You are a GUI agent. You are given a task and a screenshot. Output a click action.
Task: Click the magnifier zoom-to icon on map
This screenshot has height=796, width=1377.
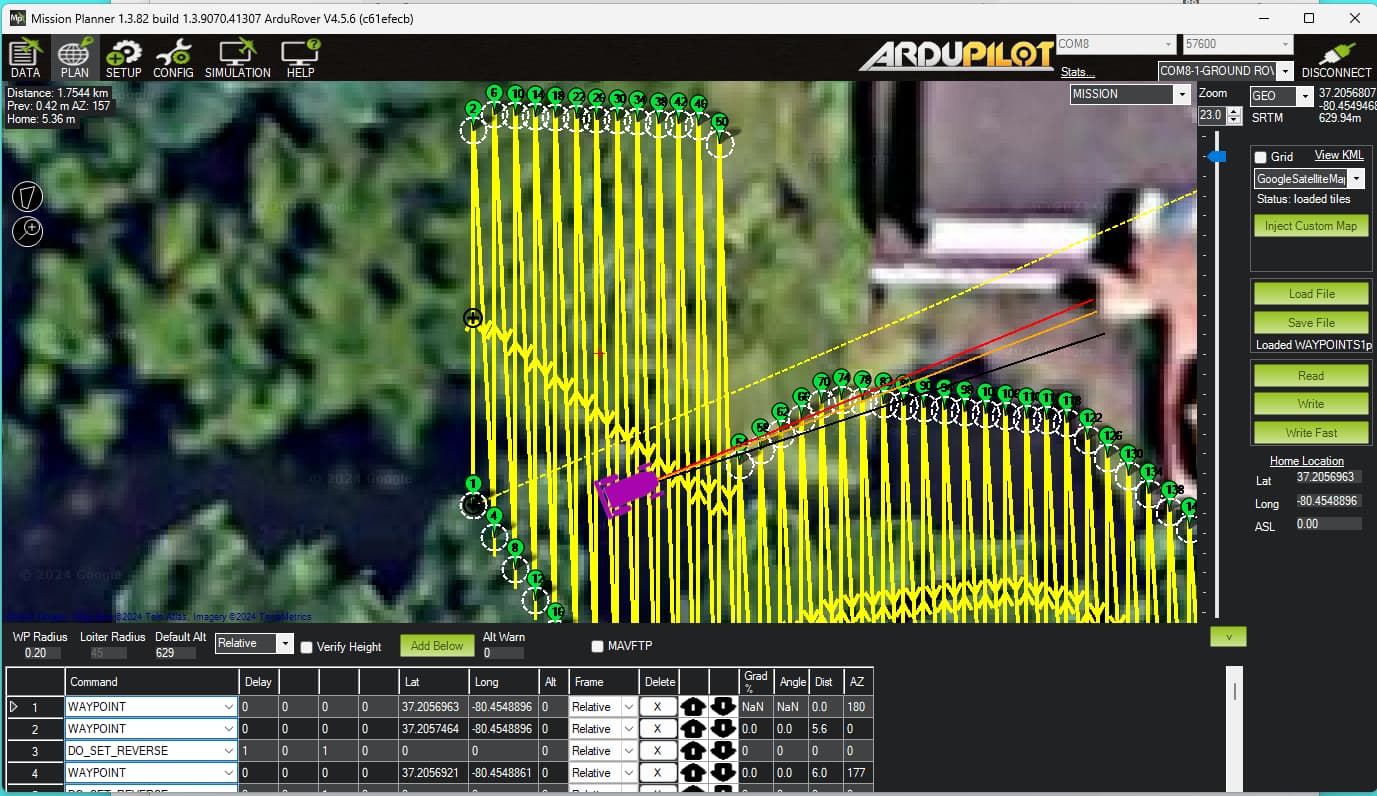pyautogui.click(x=28, y=231)
